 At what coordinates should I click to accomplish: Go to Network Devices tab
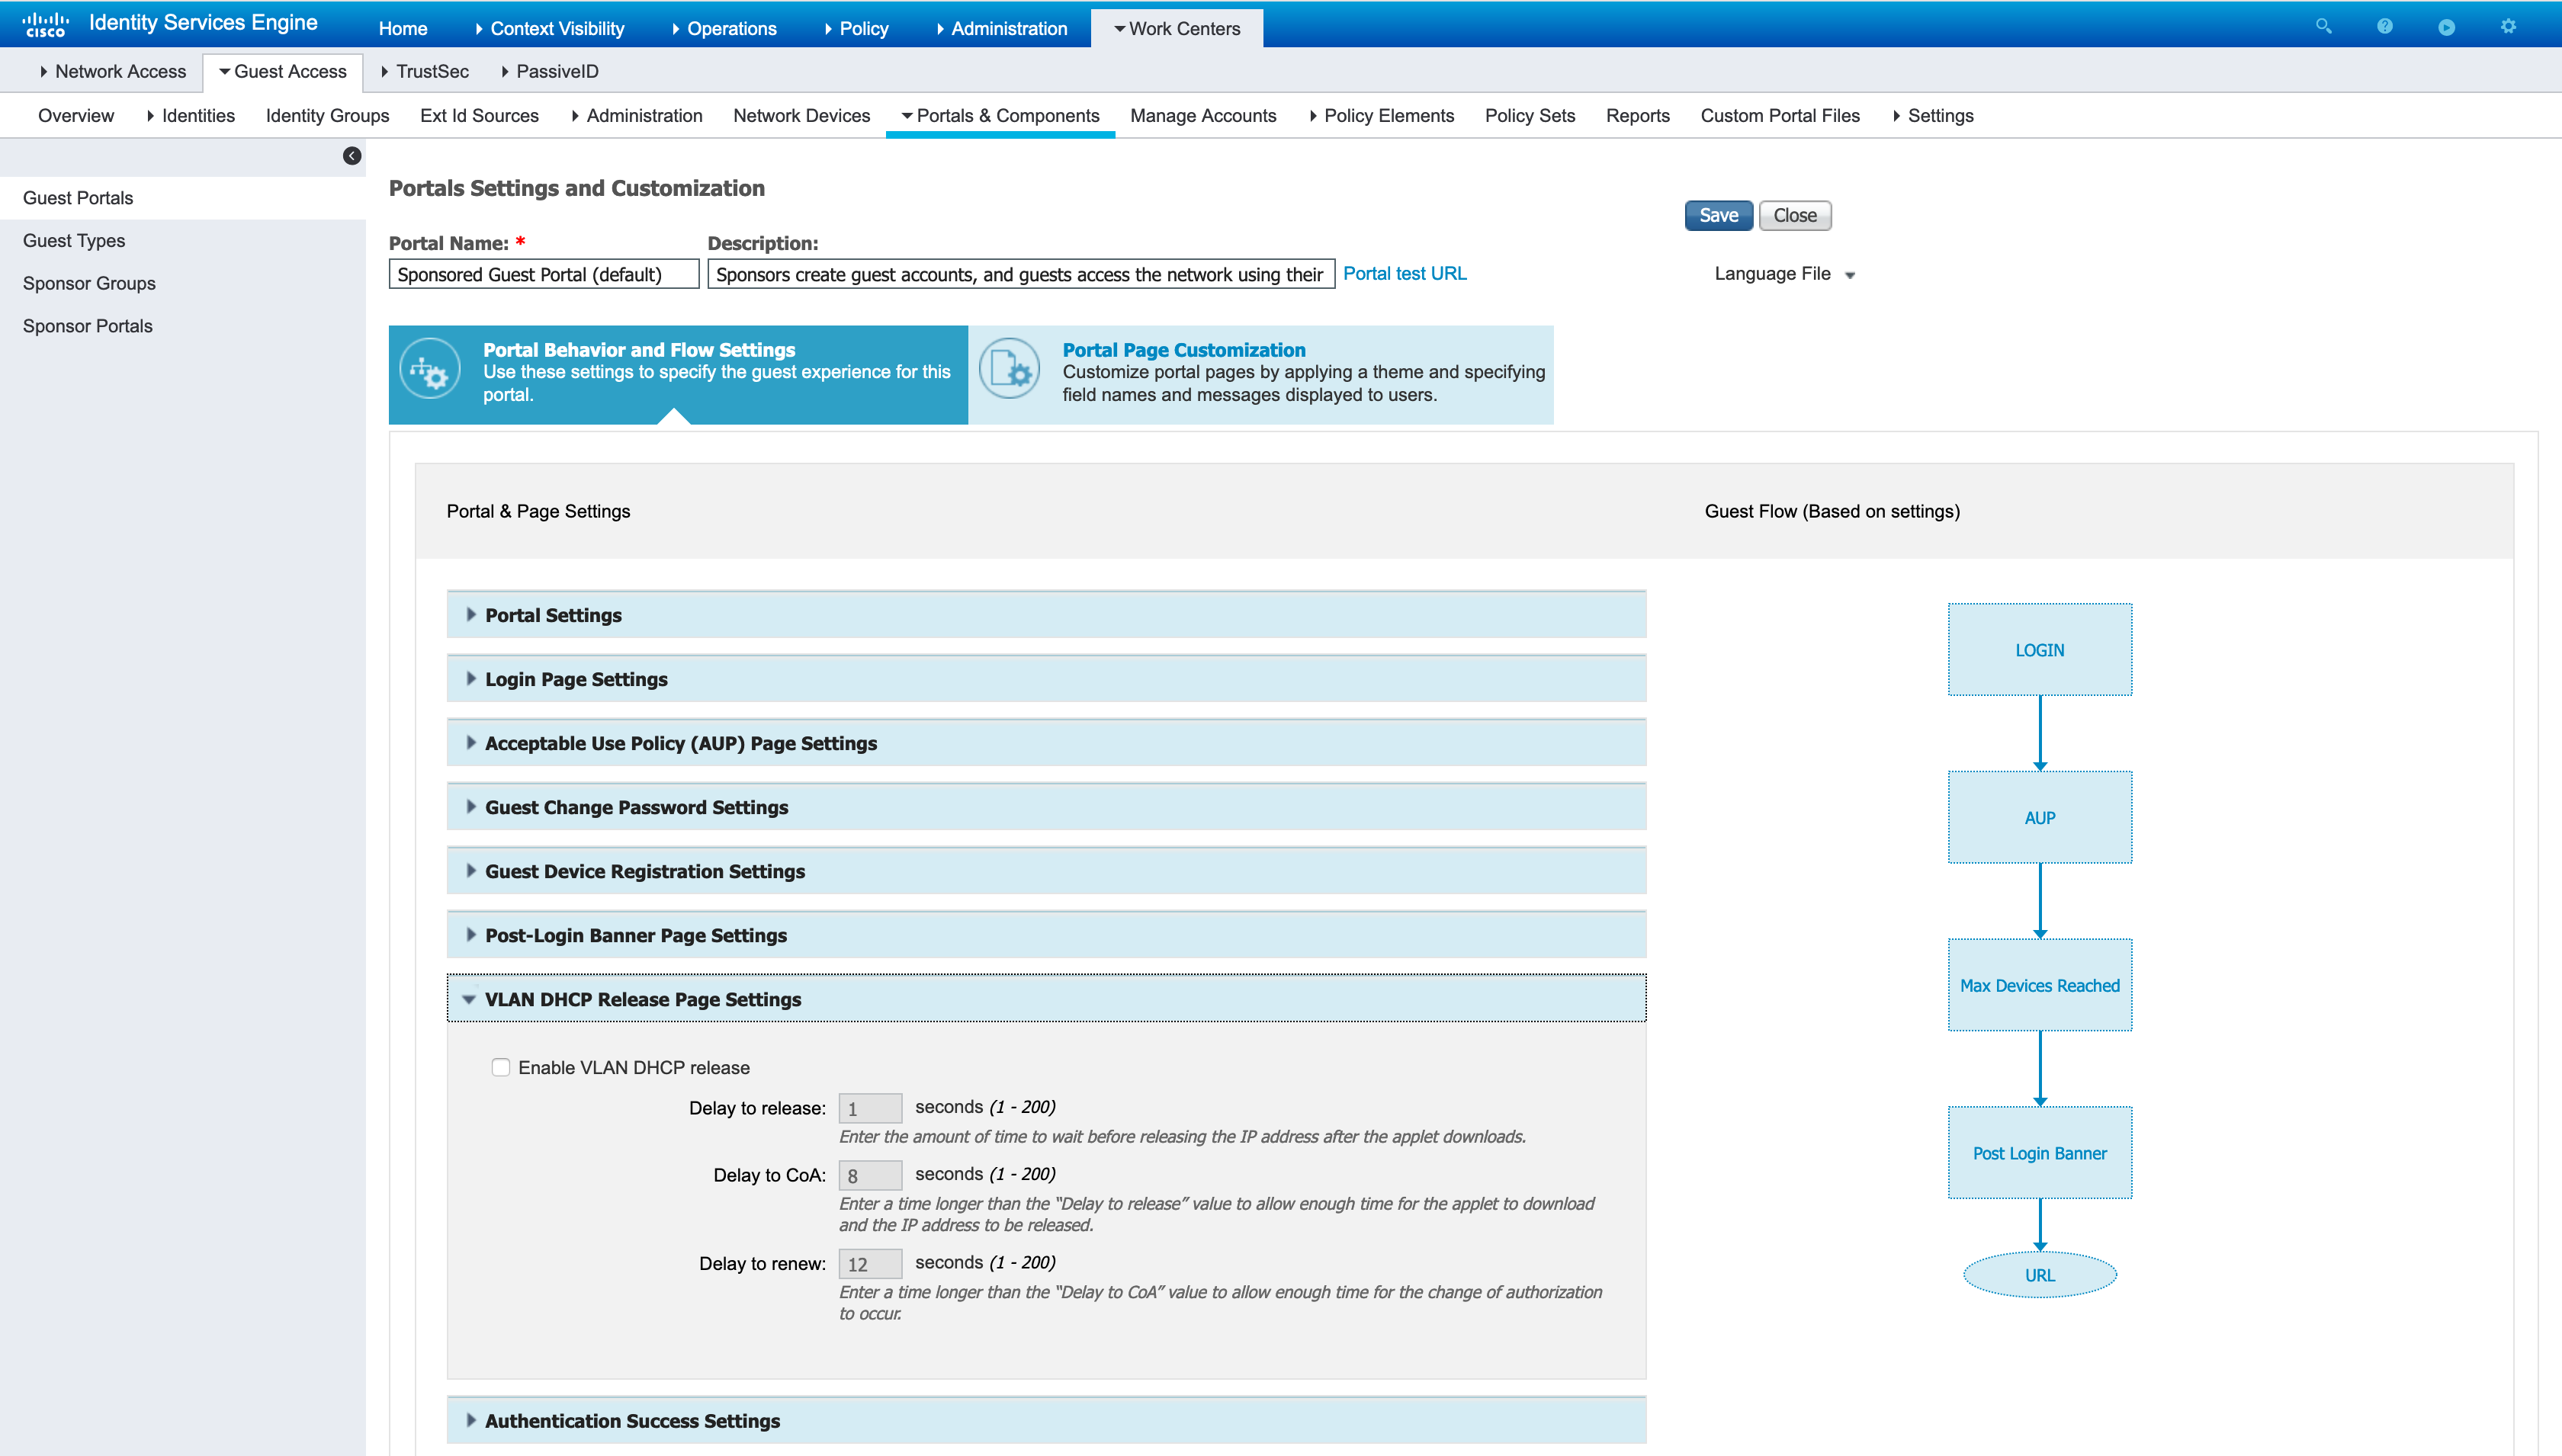[801, 115]
